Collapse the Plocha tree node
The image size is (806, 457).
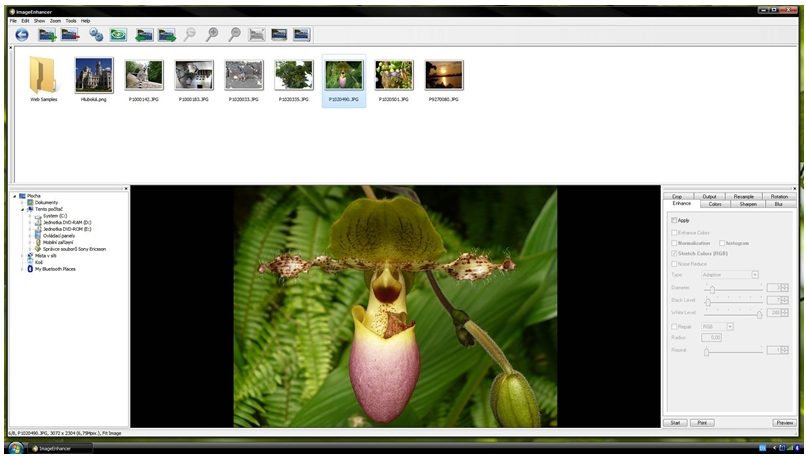point(14,196)
